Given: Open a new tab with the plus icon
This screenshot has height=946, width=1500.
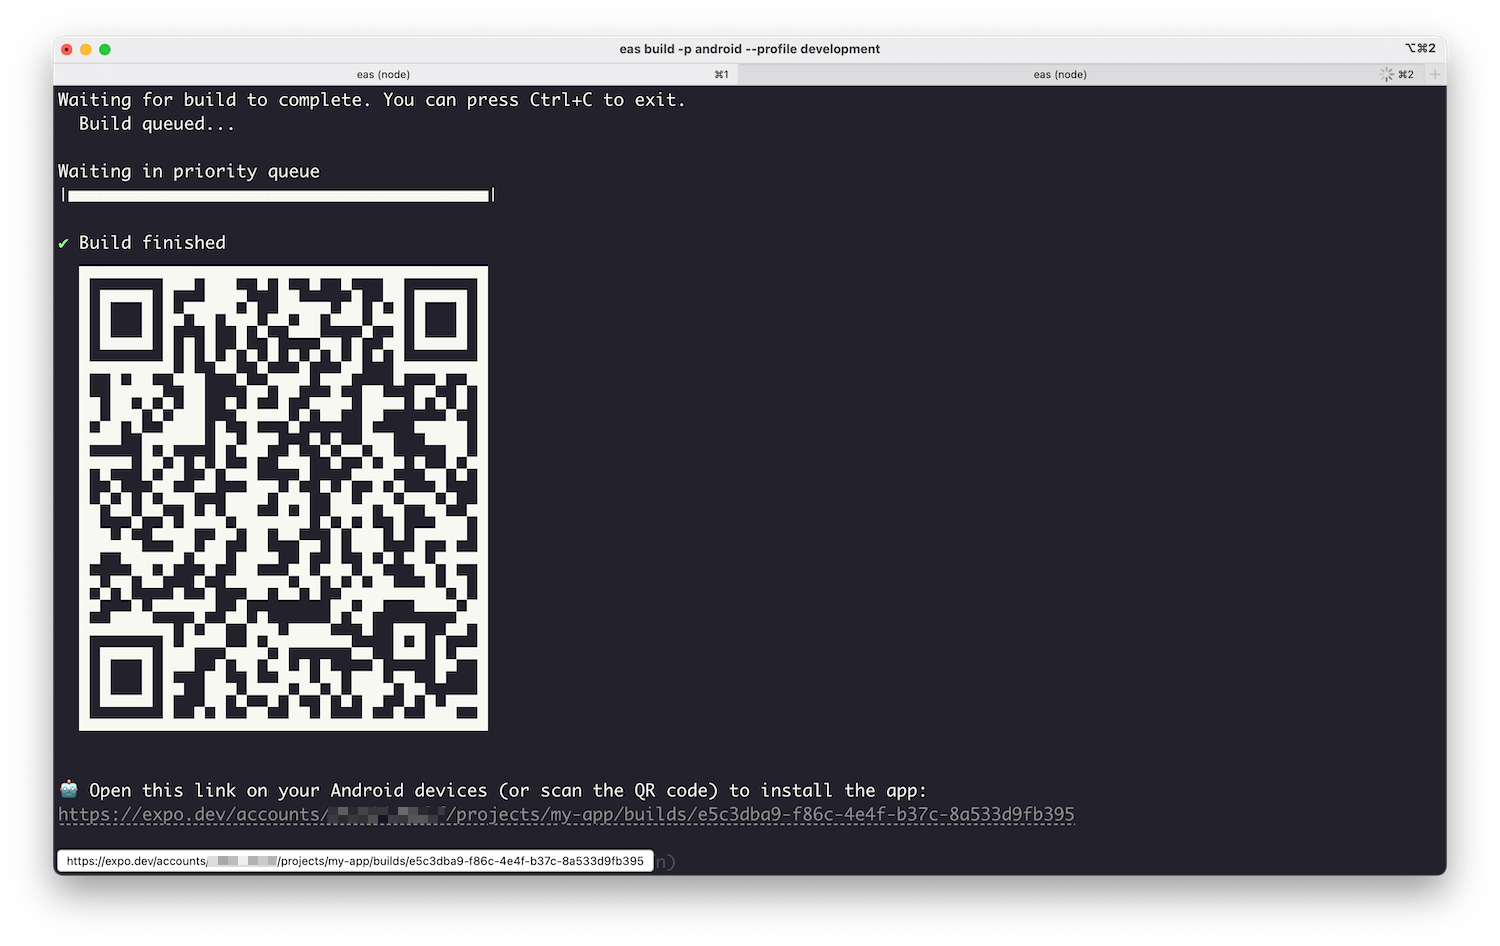Looking at the screenshot, I should tap(1434, 74).
